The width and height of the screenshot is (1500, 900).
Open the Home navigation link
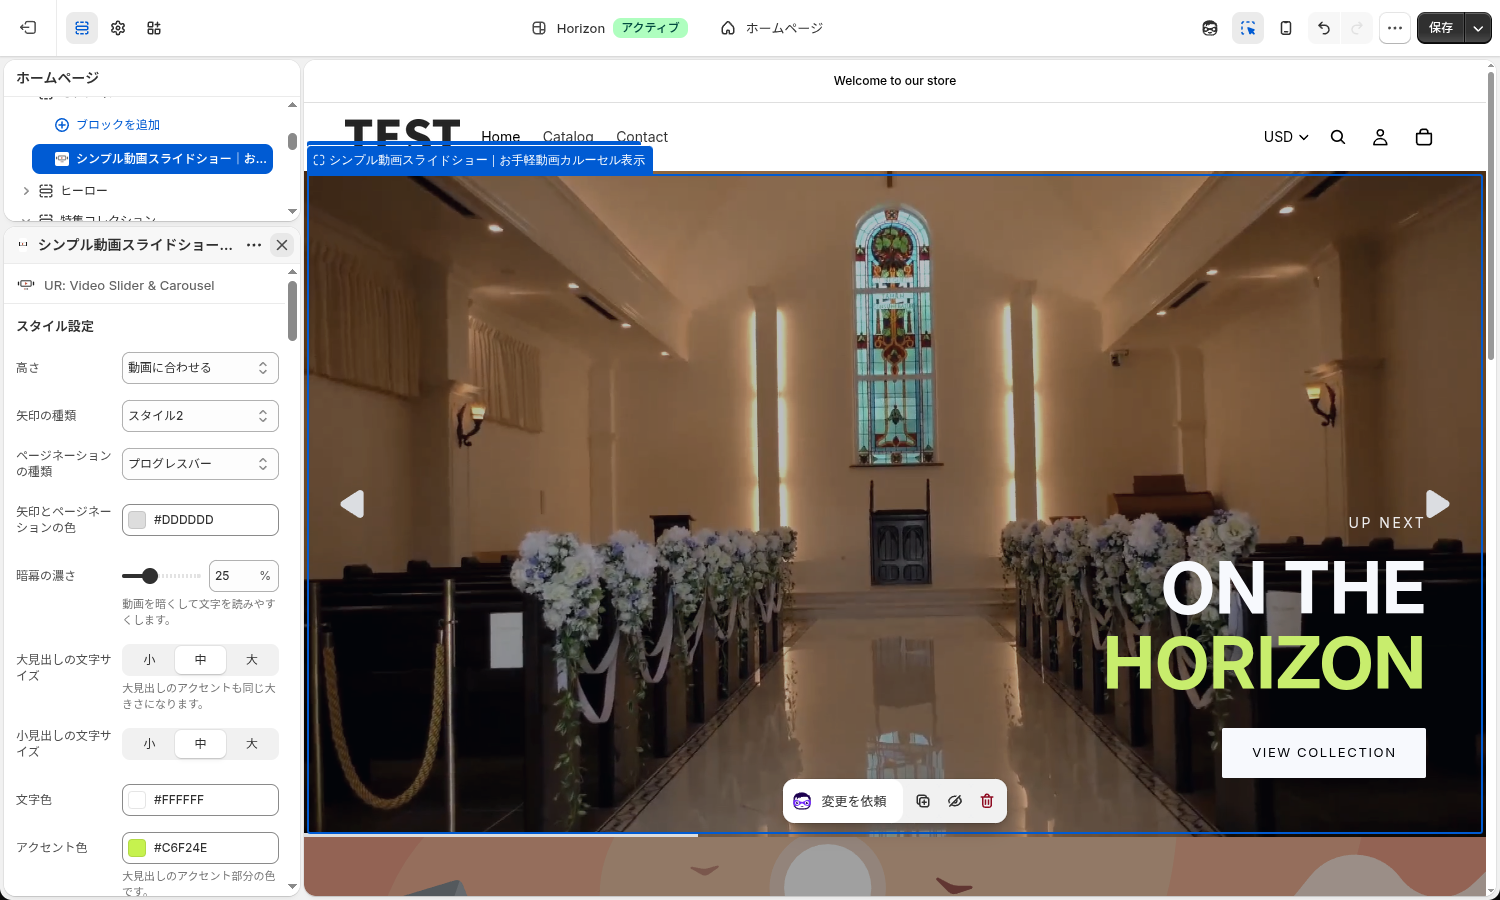[x=501, y=137]
